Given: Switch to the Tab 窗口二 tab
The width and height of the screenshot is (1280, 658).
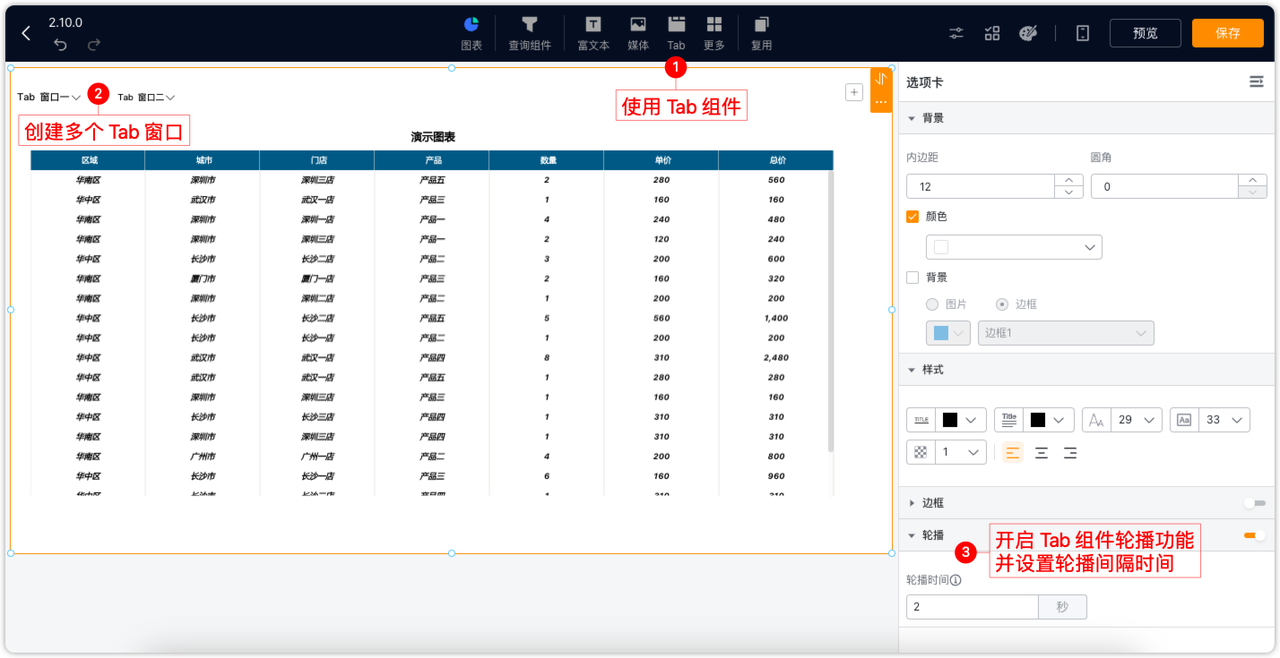Looking at the screenshot, I should [x=140, y=97].
